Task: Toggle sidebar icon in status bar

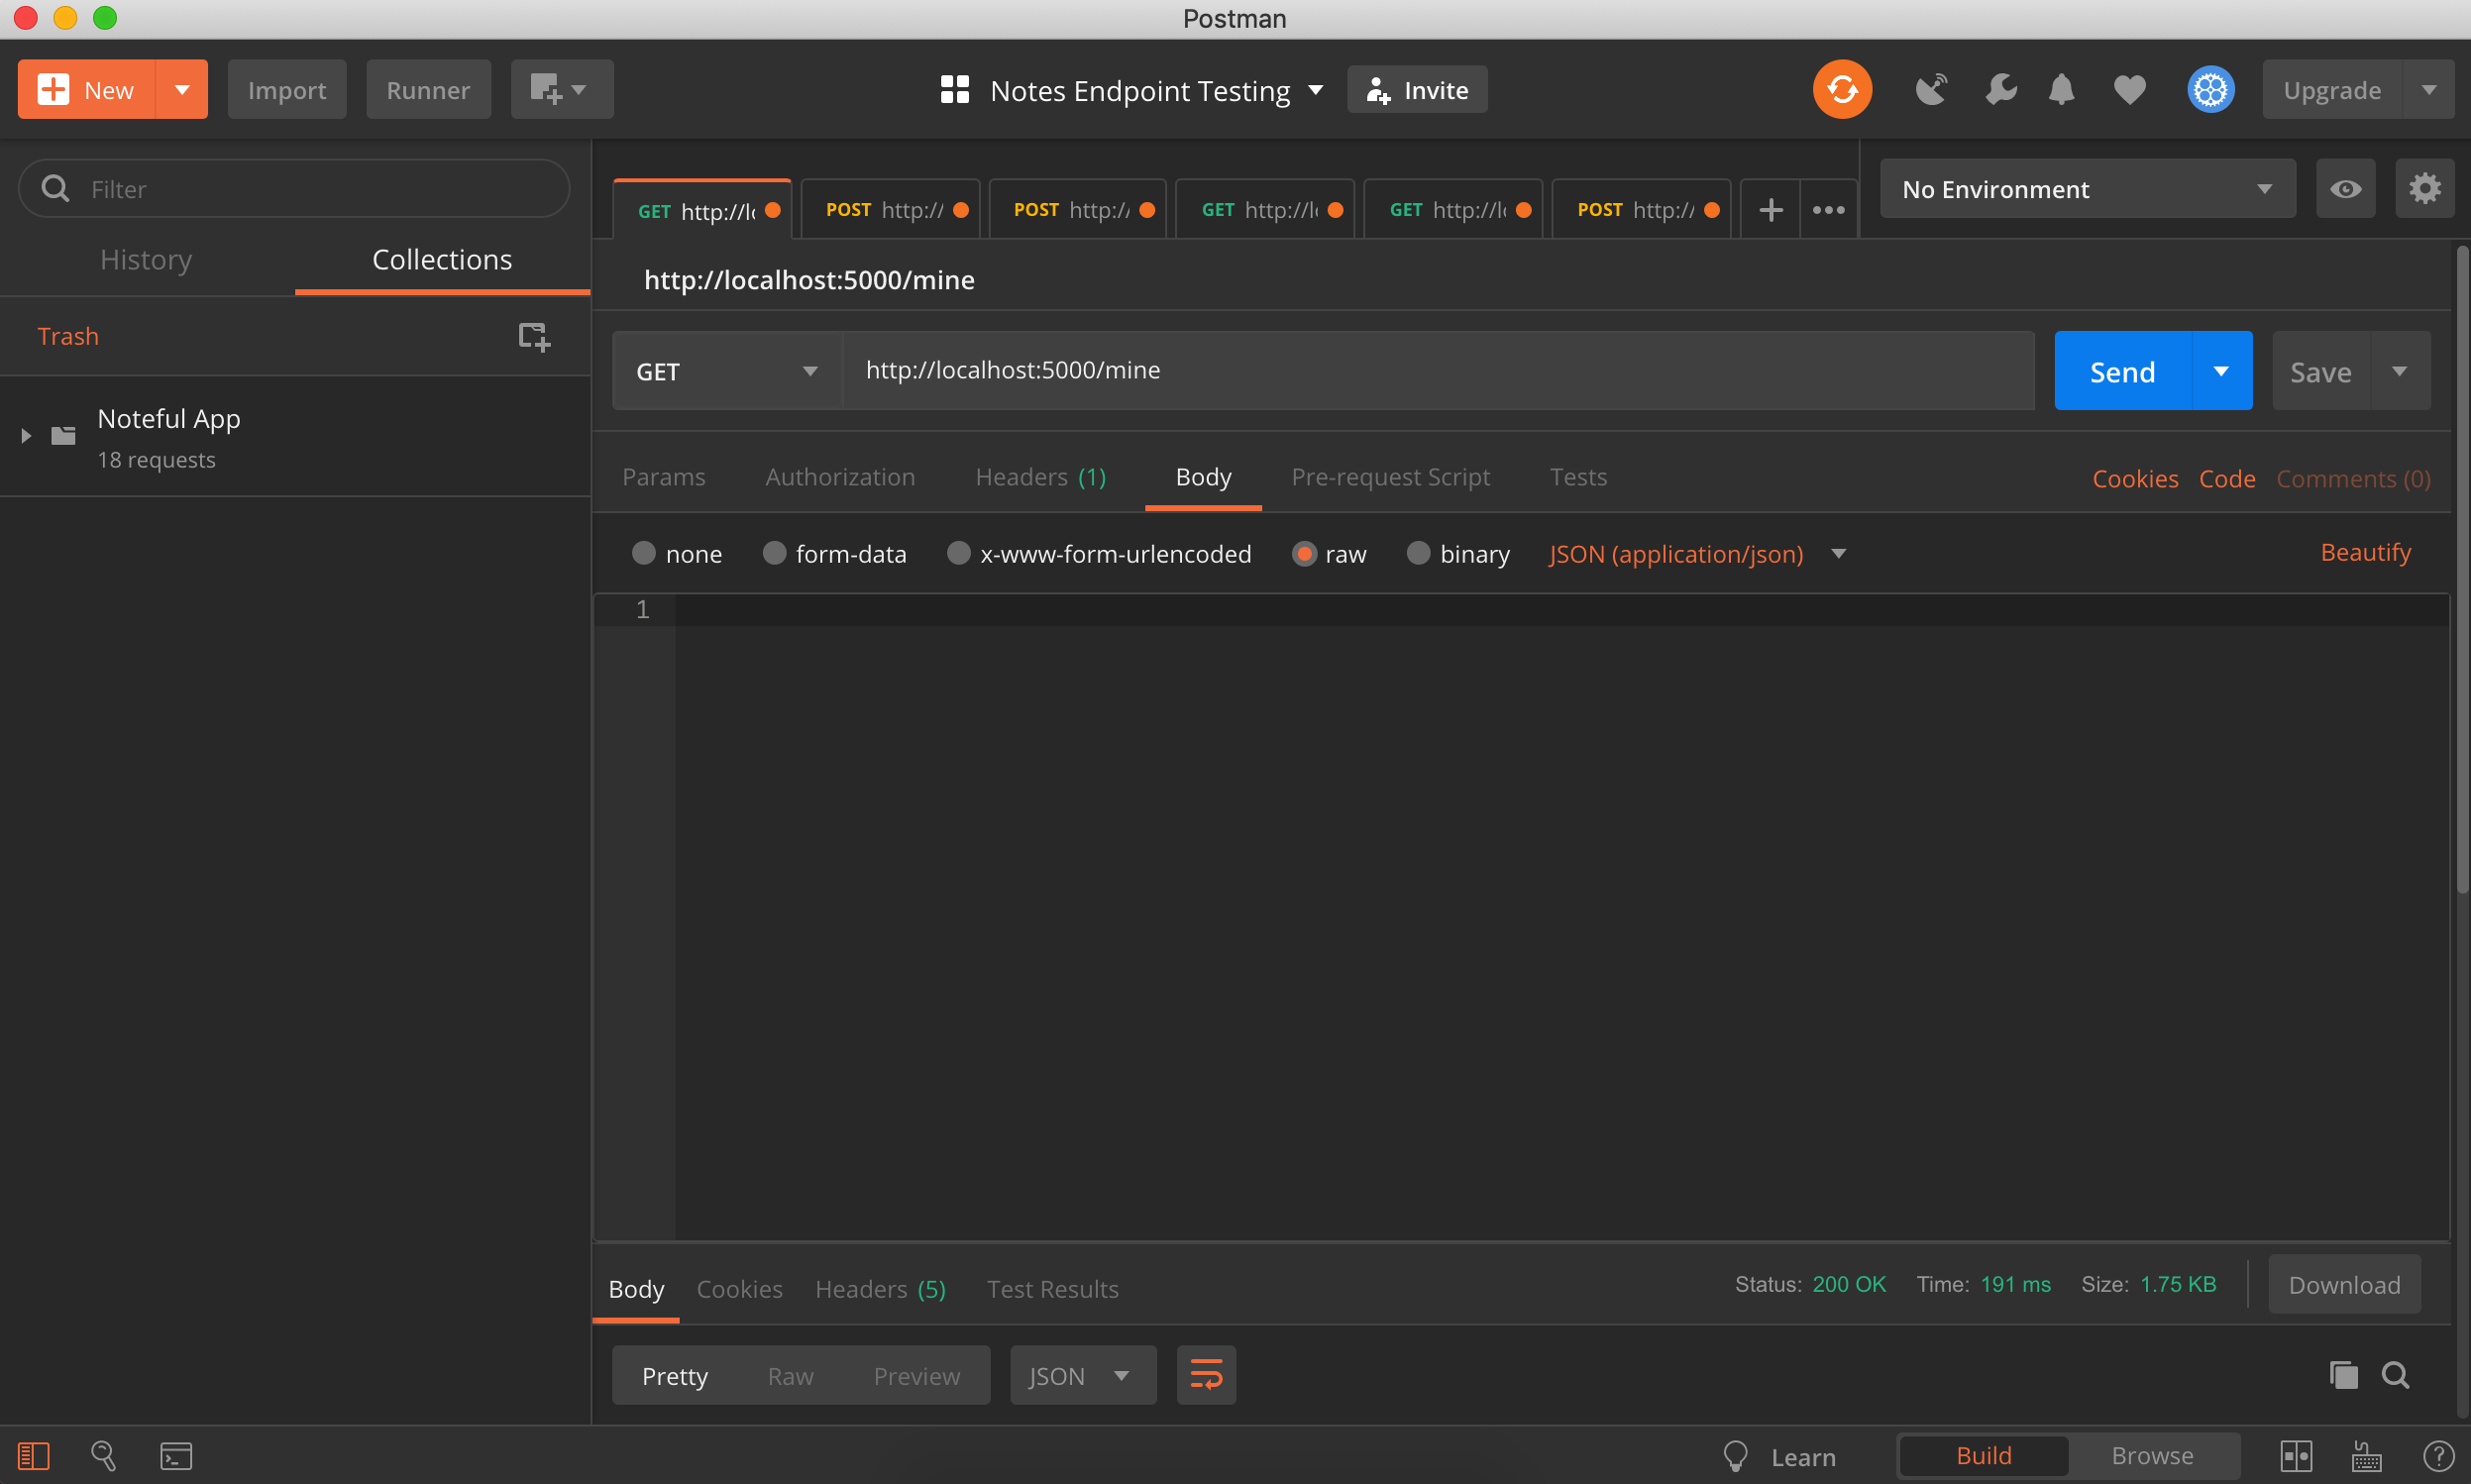Action: (34, 1455)
